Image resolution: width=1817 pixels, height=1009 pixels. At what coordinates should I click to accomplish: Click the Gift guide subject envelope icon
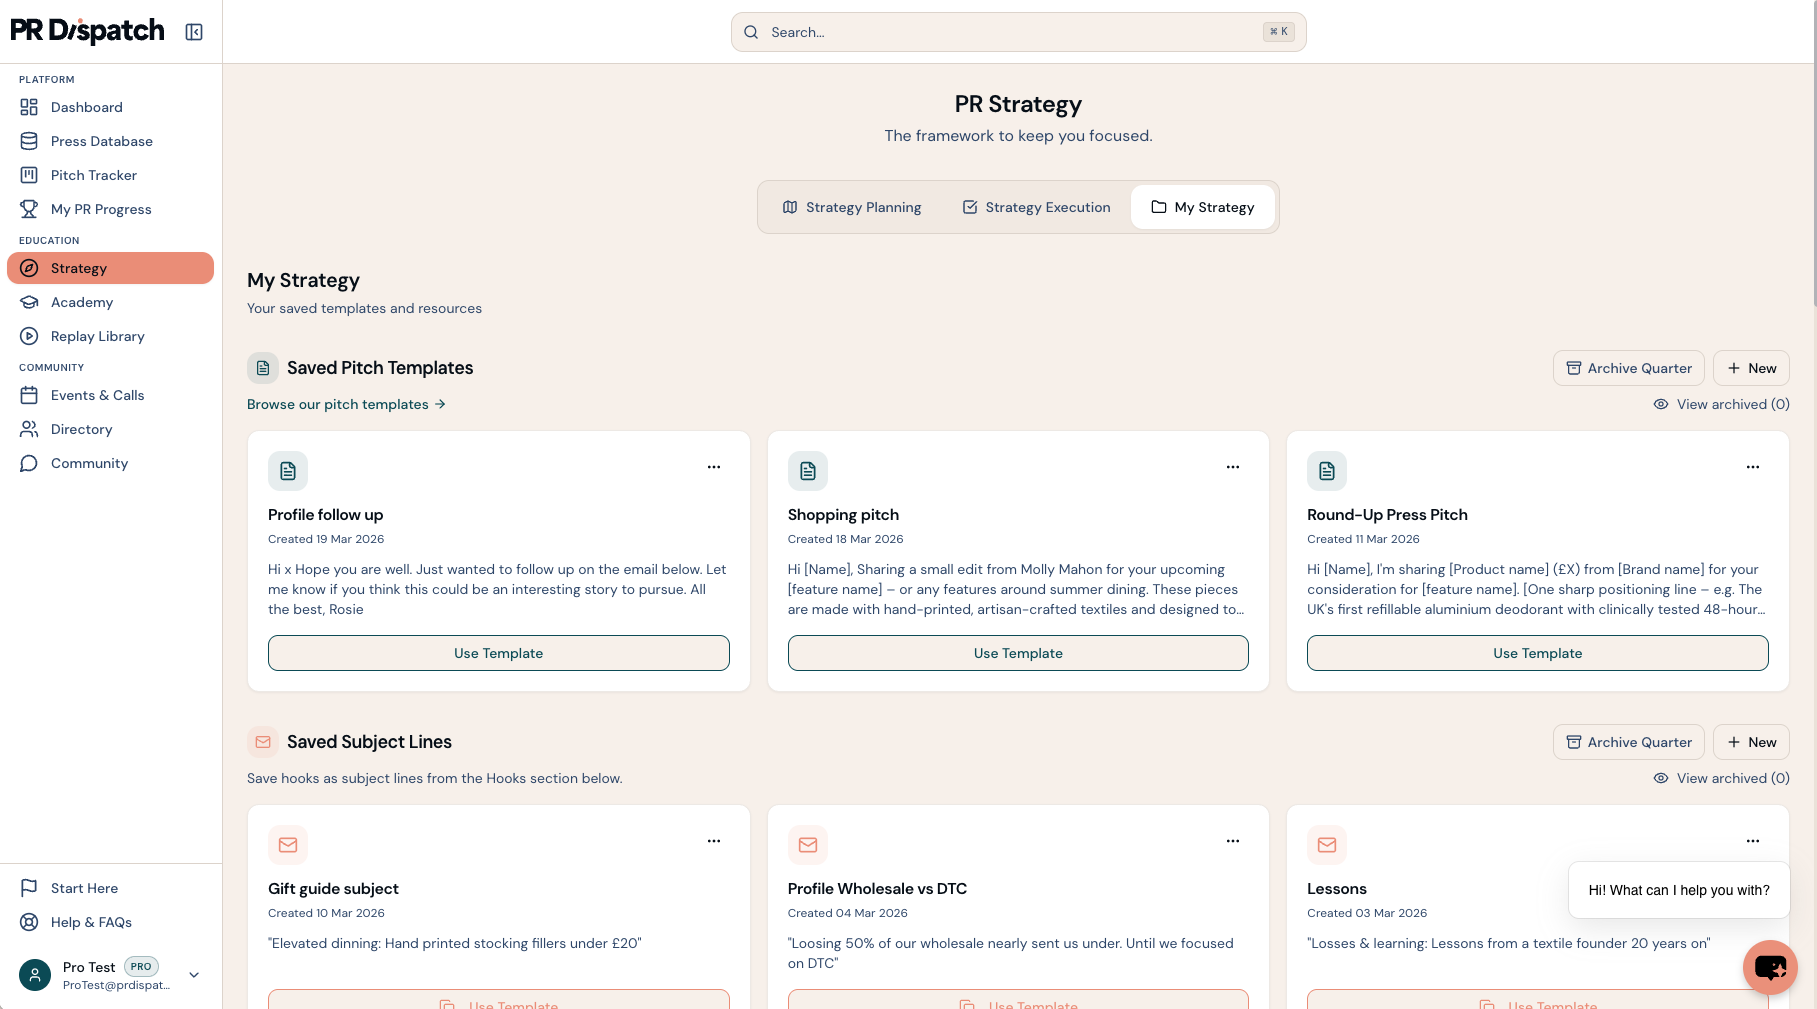point(288,845)
